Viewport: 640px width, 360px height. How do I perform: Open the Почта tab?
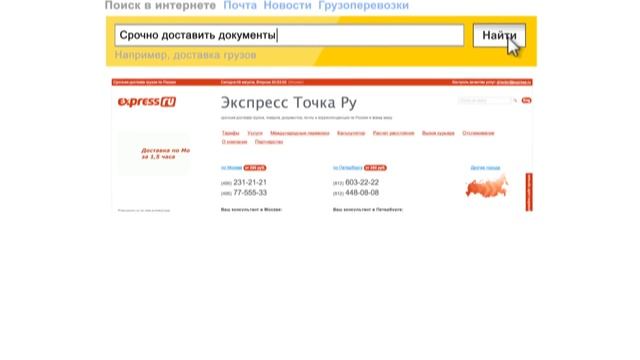coord(240,5)
